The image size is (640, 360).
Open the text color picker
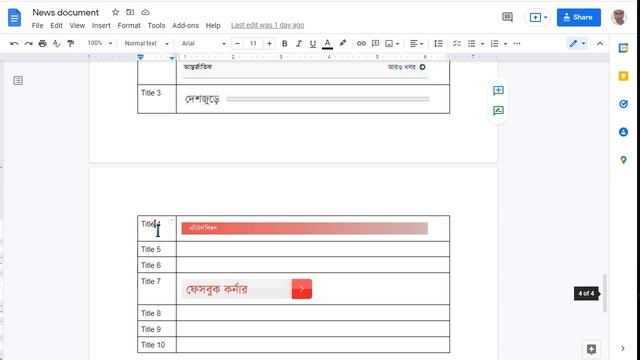coord(327,43)
